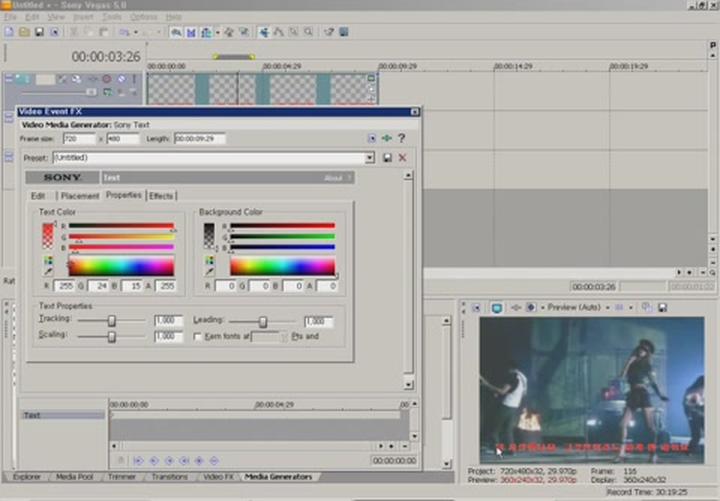Screen dimensions: 720x501
Task: Open the Insert menu
Action: tap(83, 17)
